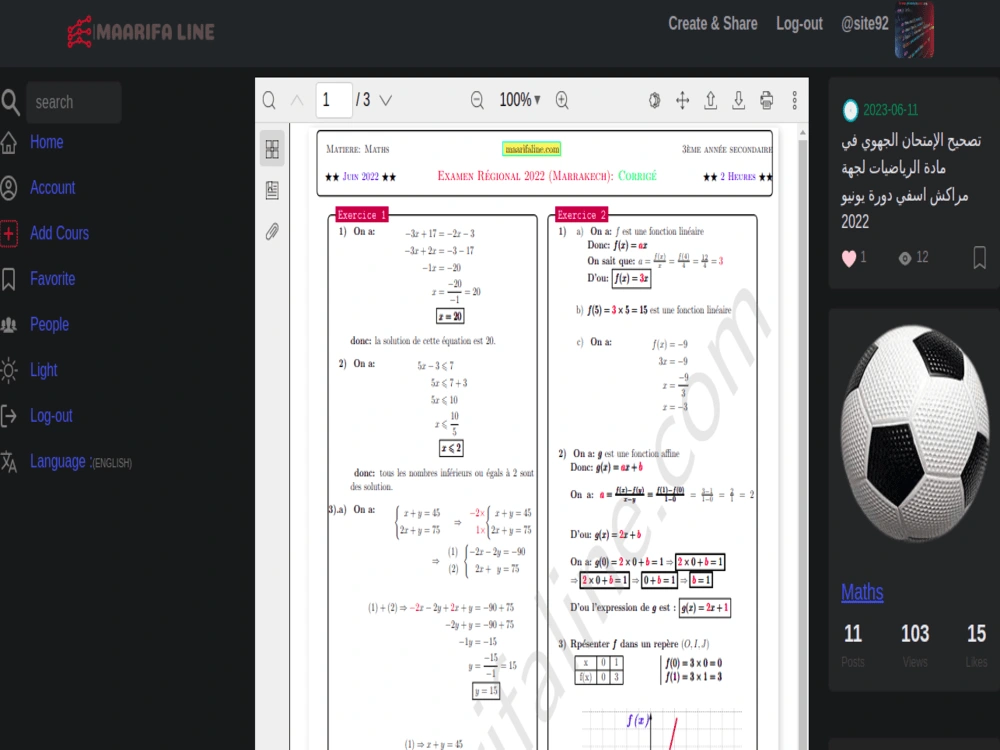This screenshot has width=1000, height=750.
Task: Click the Account profile icon
Action: [9, 188]
